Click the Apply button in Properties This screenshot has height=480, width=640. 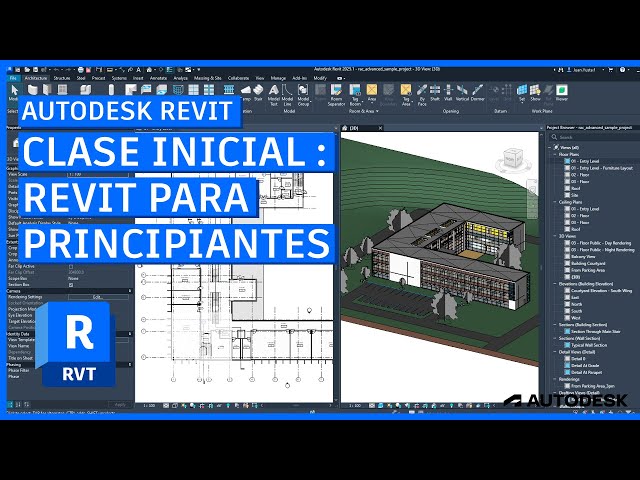click(120, 404)
